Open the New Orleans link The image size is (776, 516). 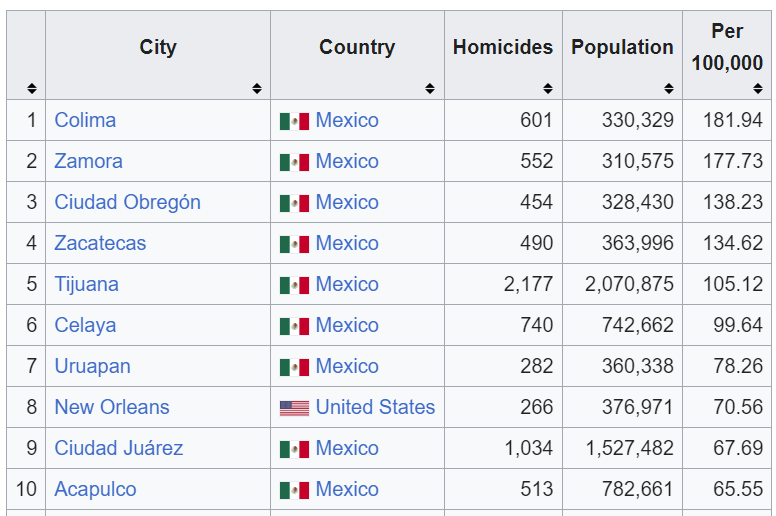pyautogui.click(x=112, y=407)
